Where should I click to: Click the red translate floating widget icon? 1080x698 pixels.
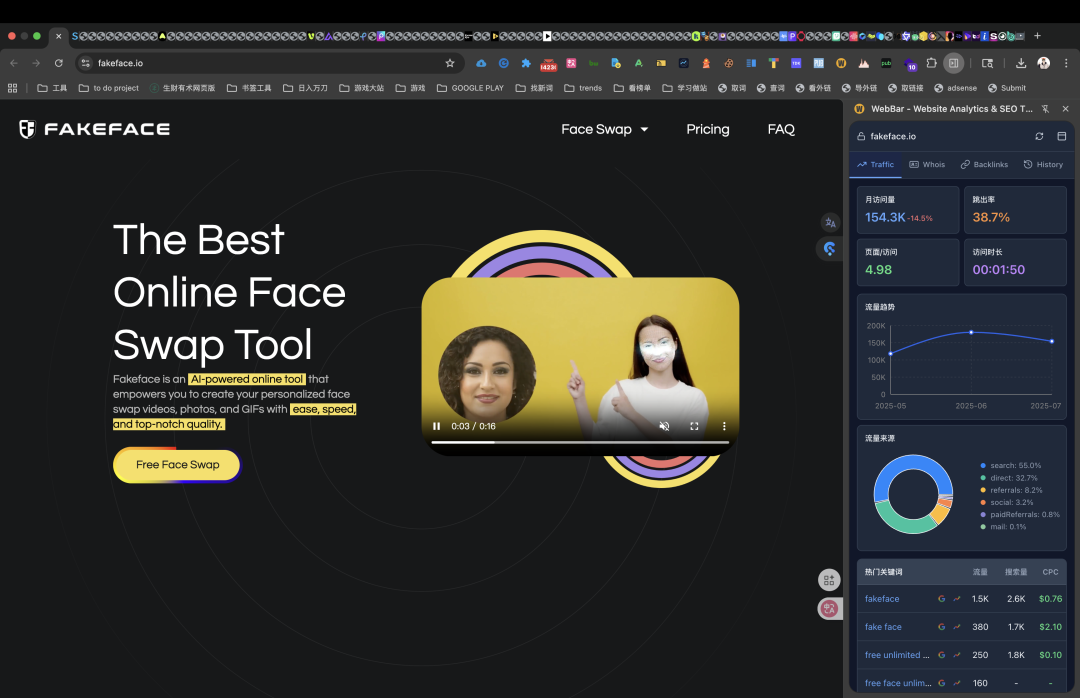tap(829, 608)
